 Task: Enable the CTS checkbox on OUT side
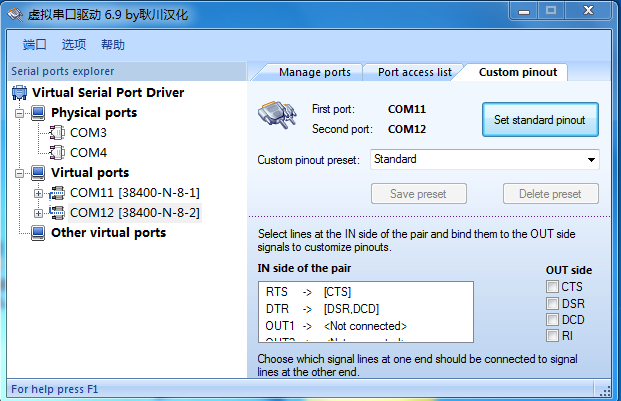(552, 287)
